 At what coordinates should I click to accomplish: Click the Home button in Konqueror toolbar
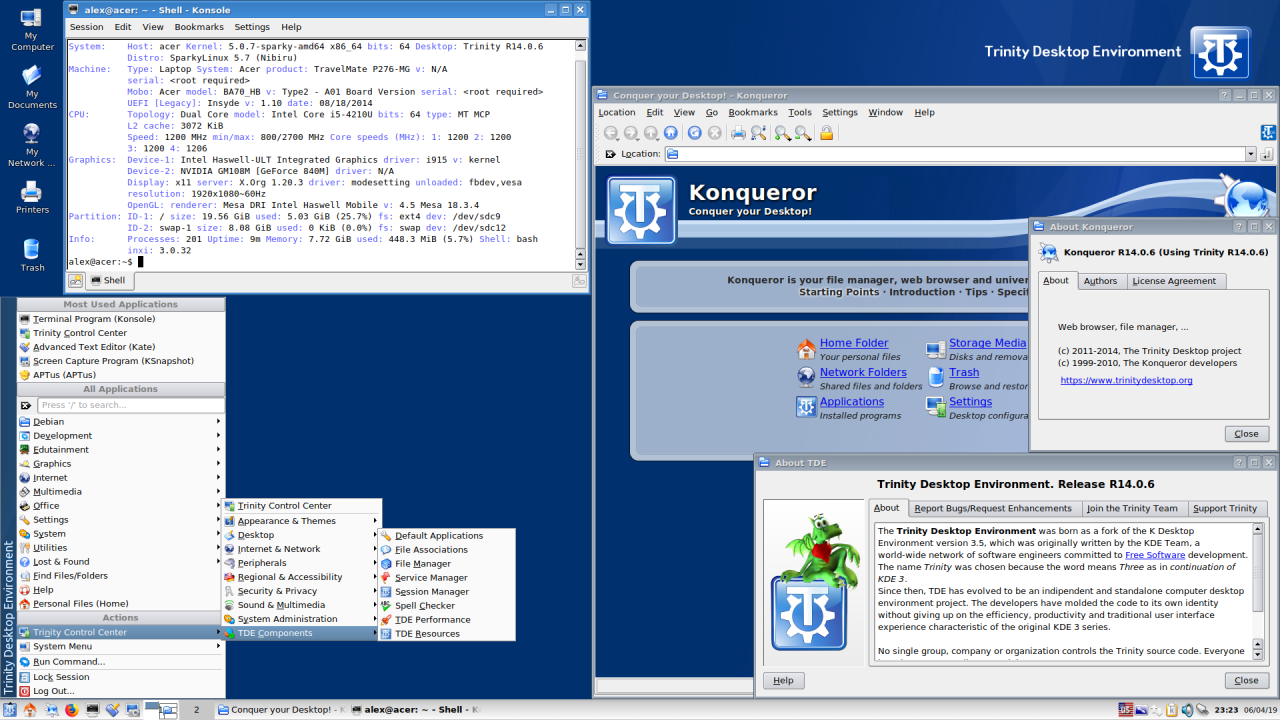[x=671, y=133]
